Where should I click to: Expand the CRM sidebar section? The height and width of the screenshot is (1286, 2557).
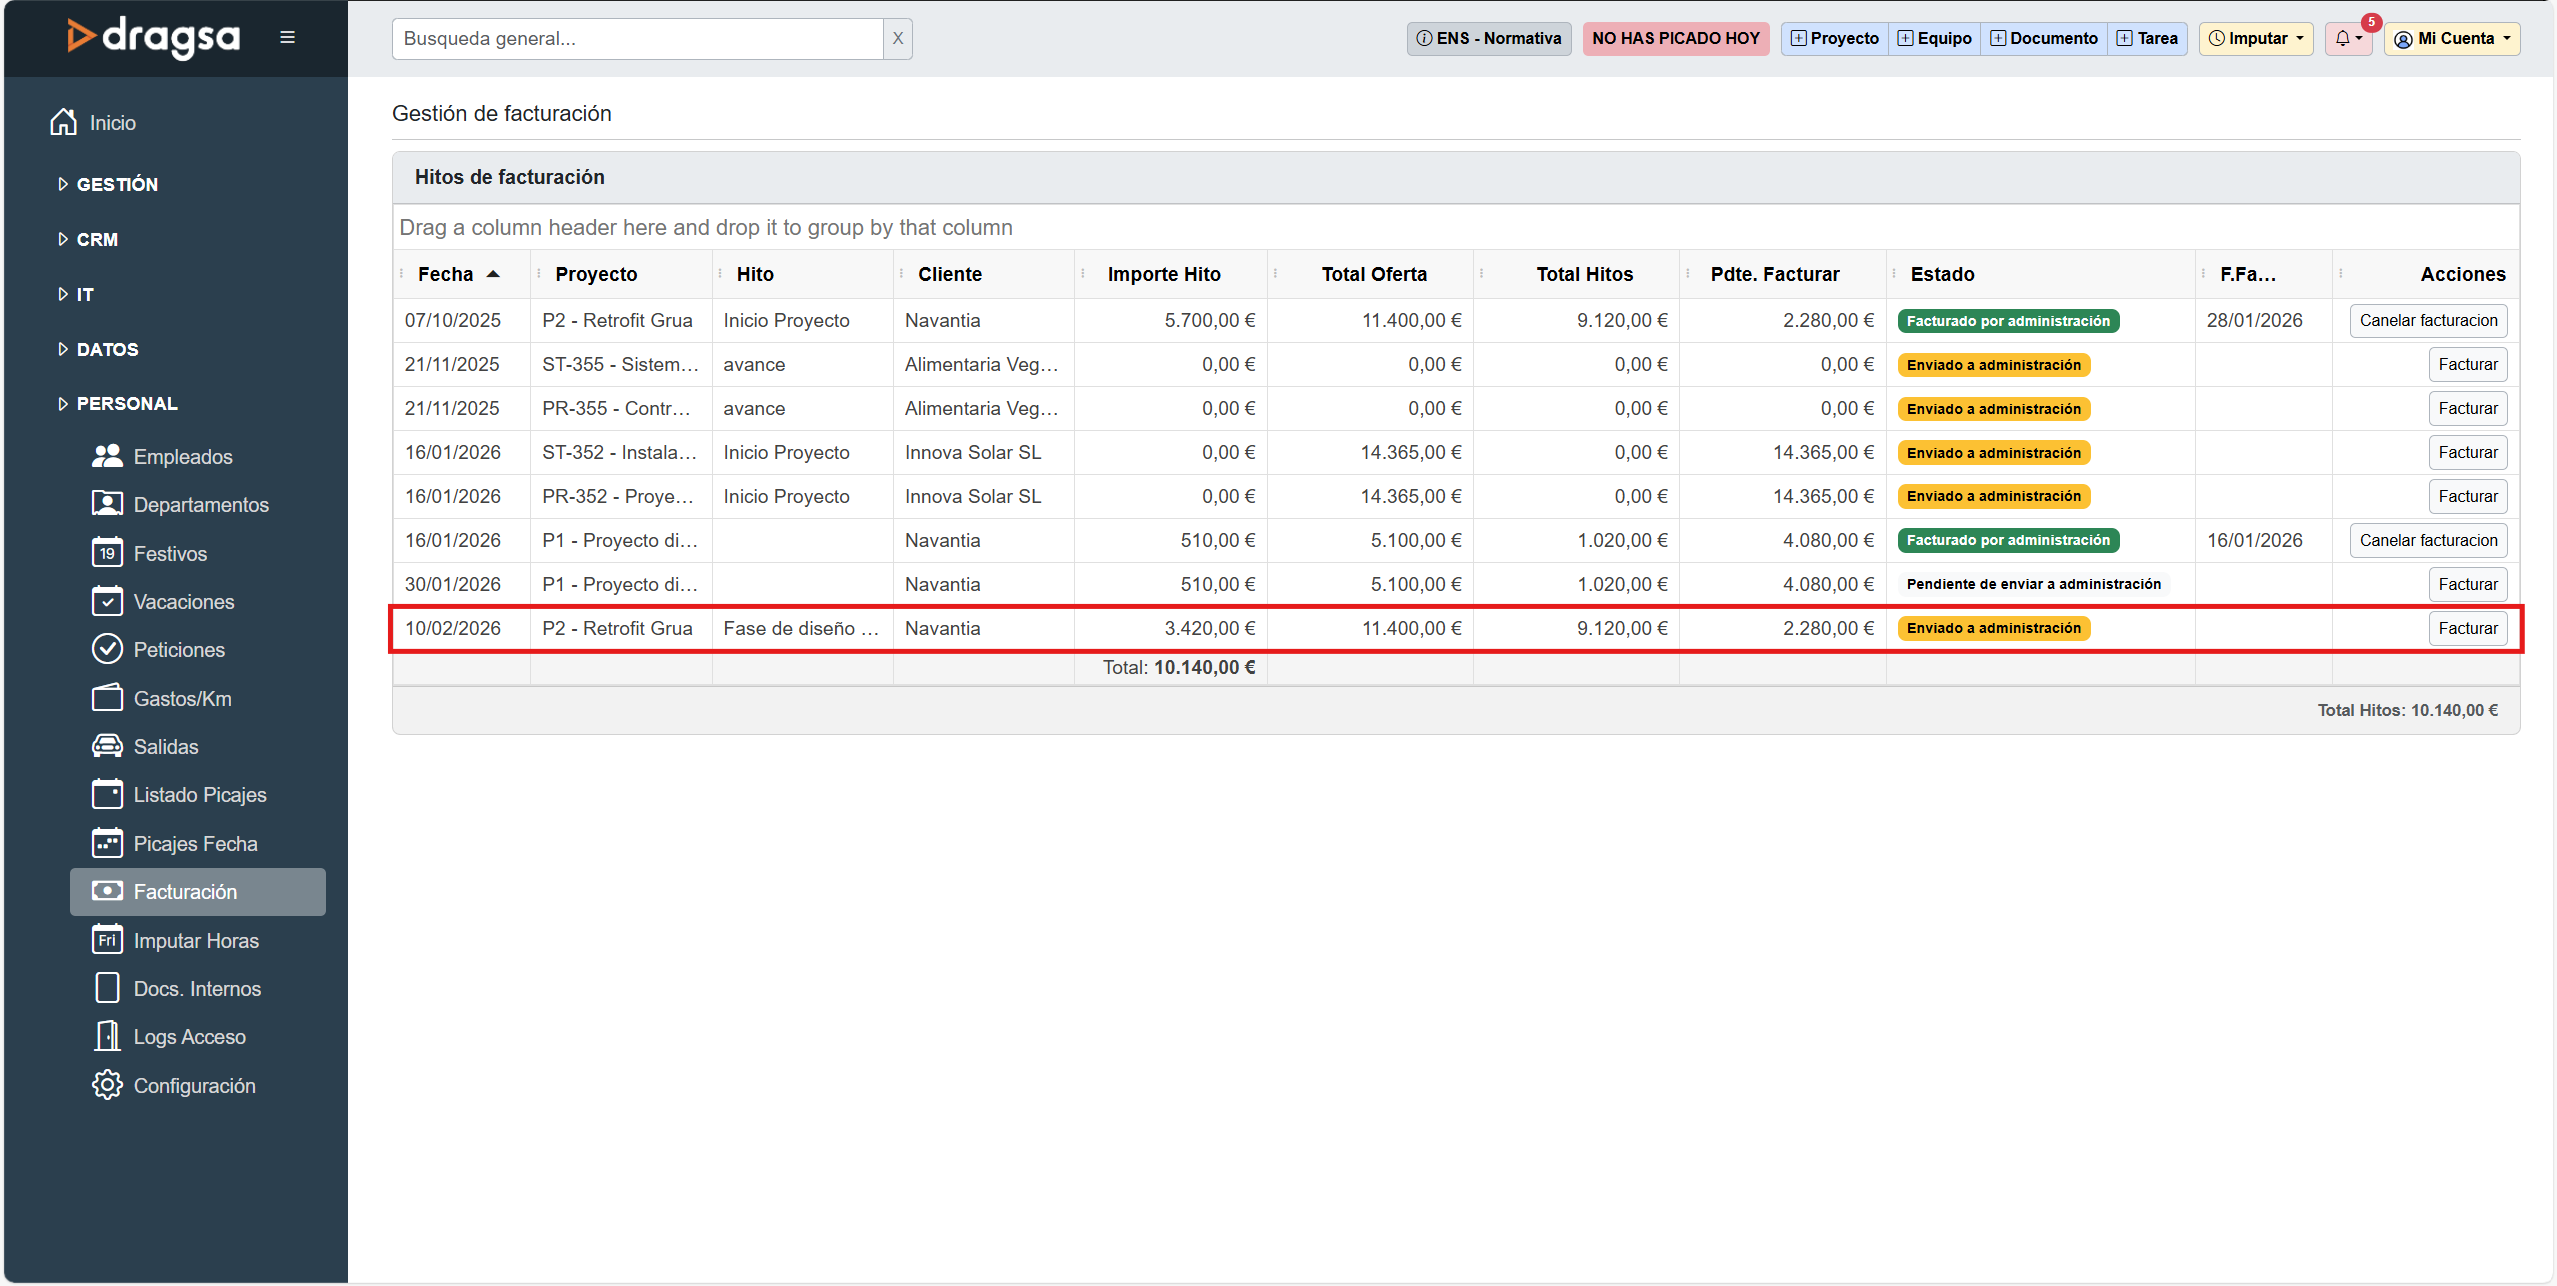tap(96, 239)
